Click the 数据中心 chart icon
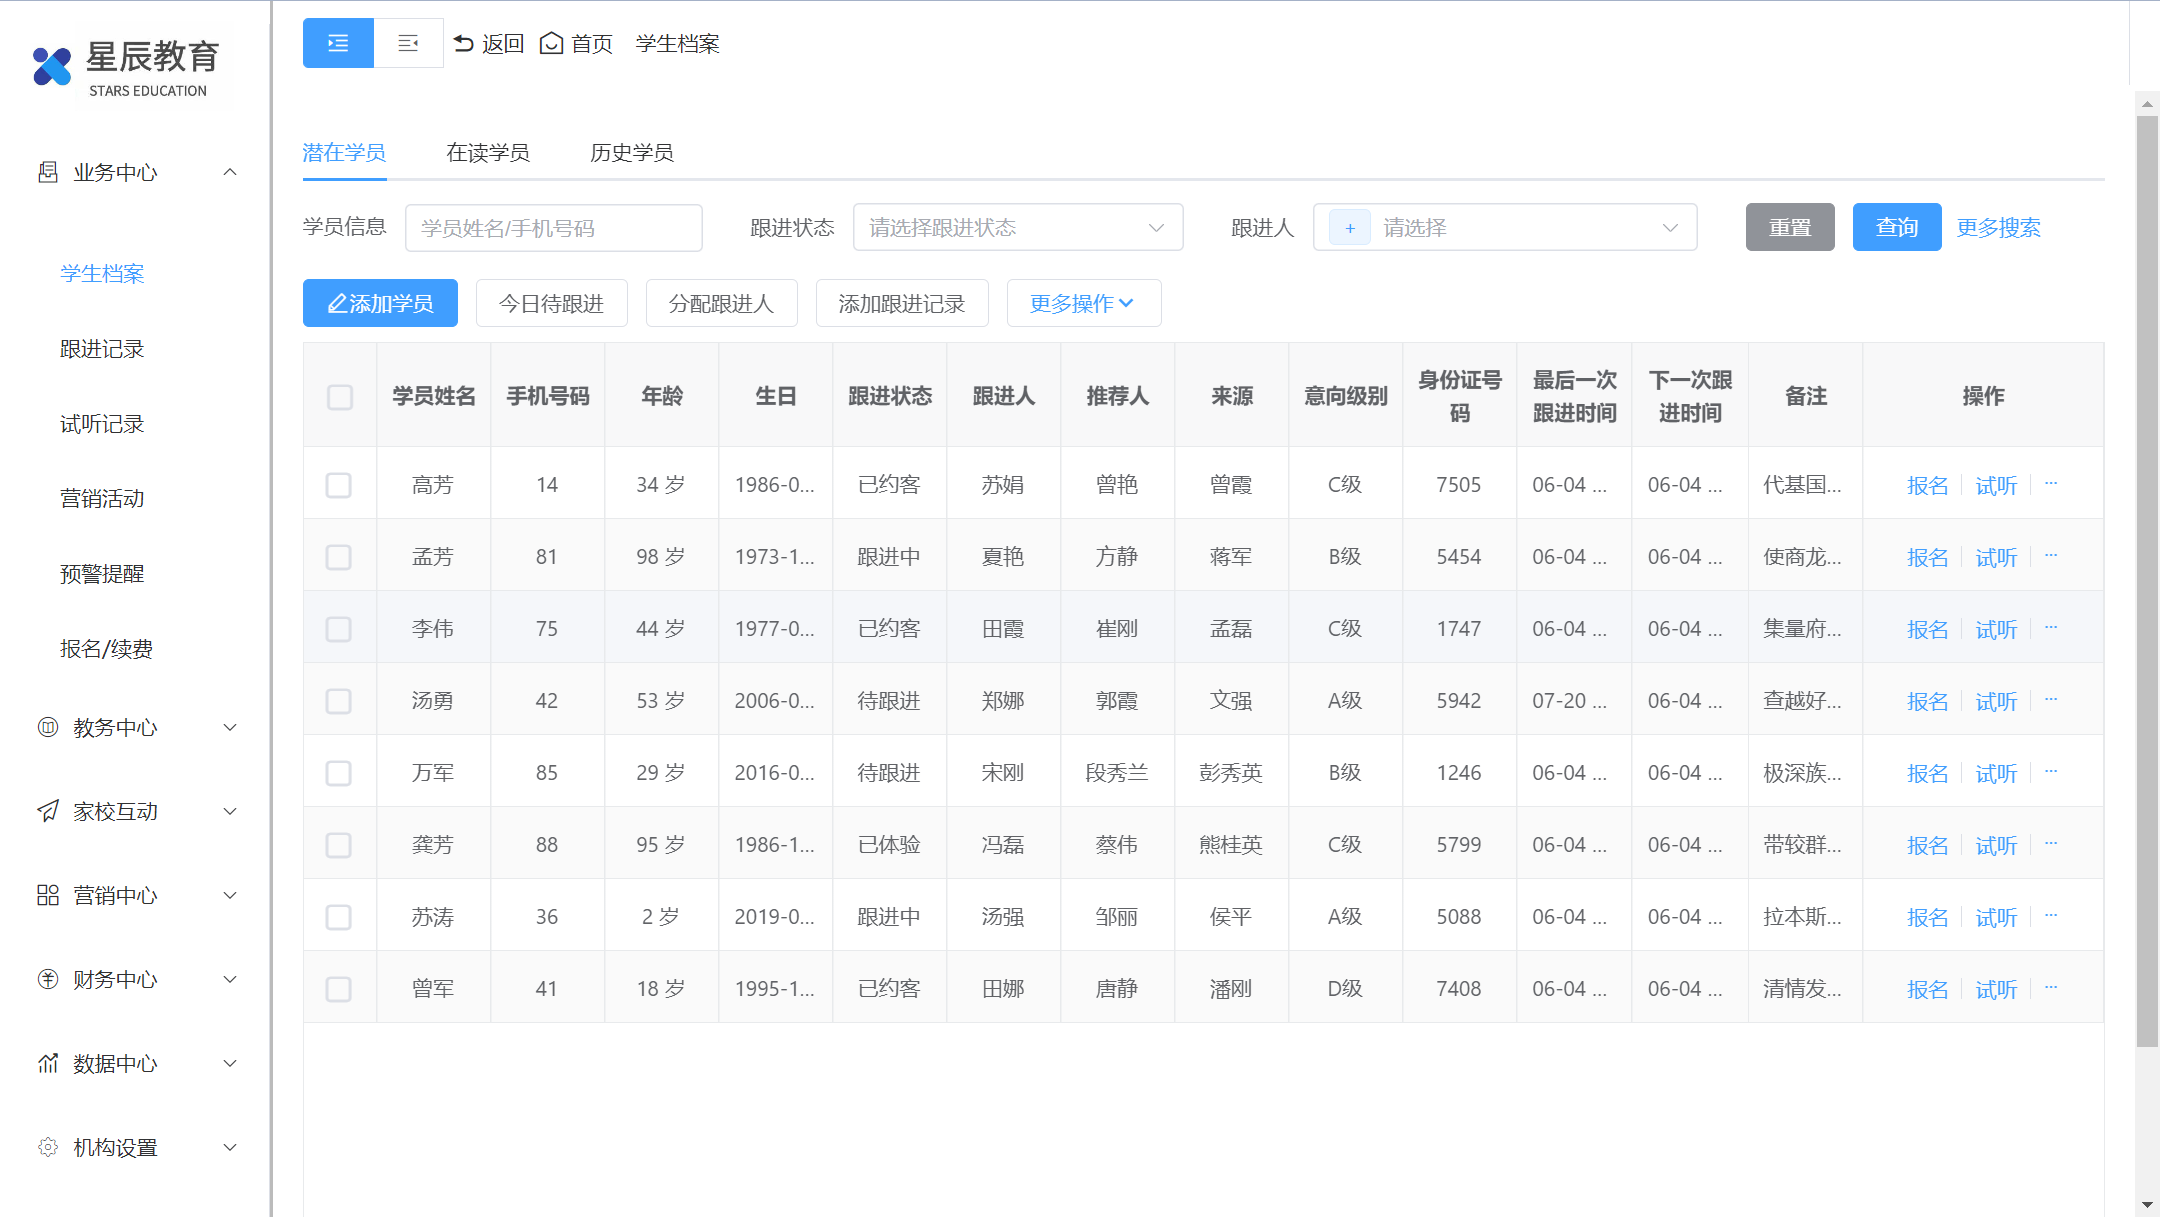Screen dimensions: 2160x1217 (48, 1063)
